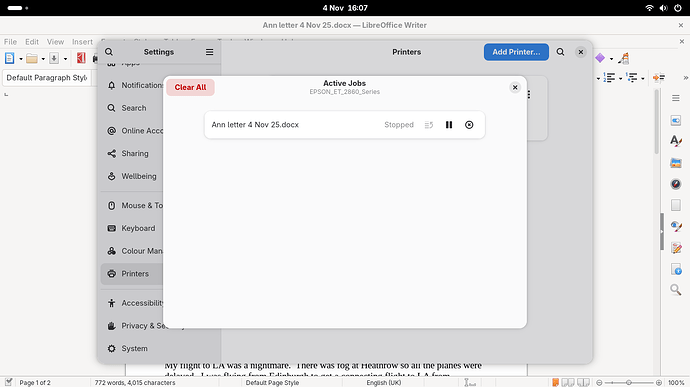Click the zoom slider in status bar
This screenshot has width=690, height=387.
[629, 383]
